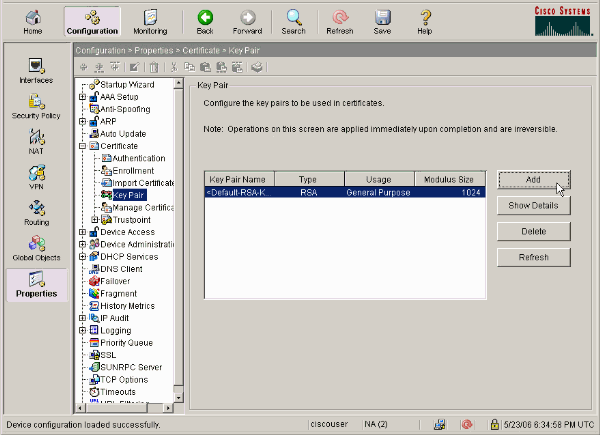600x435 pixels.
Task: Click the Show Details button
Action: point(533,205)
